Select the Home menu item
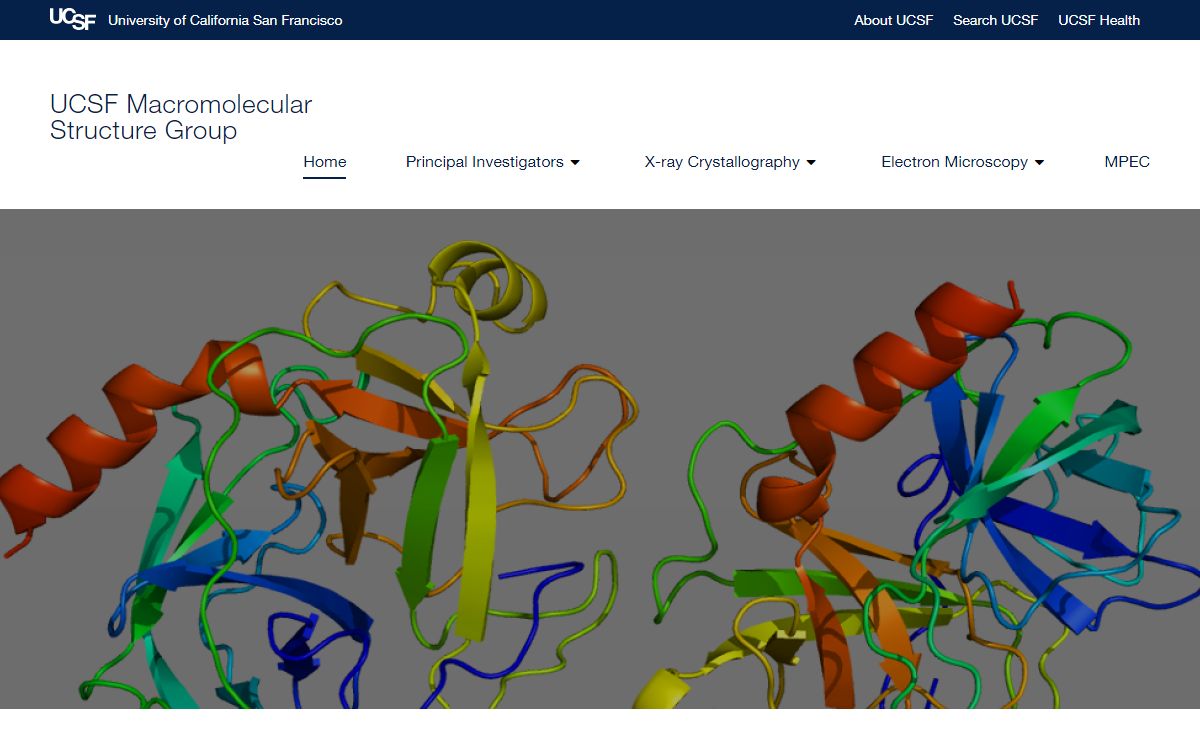 pyautogui.click(x=325, y=162)
